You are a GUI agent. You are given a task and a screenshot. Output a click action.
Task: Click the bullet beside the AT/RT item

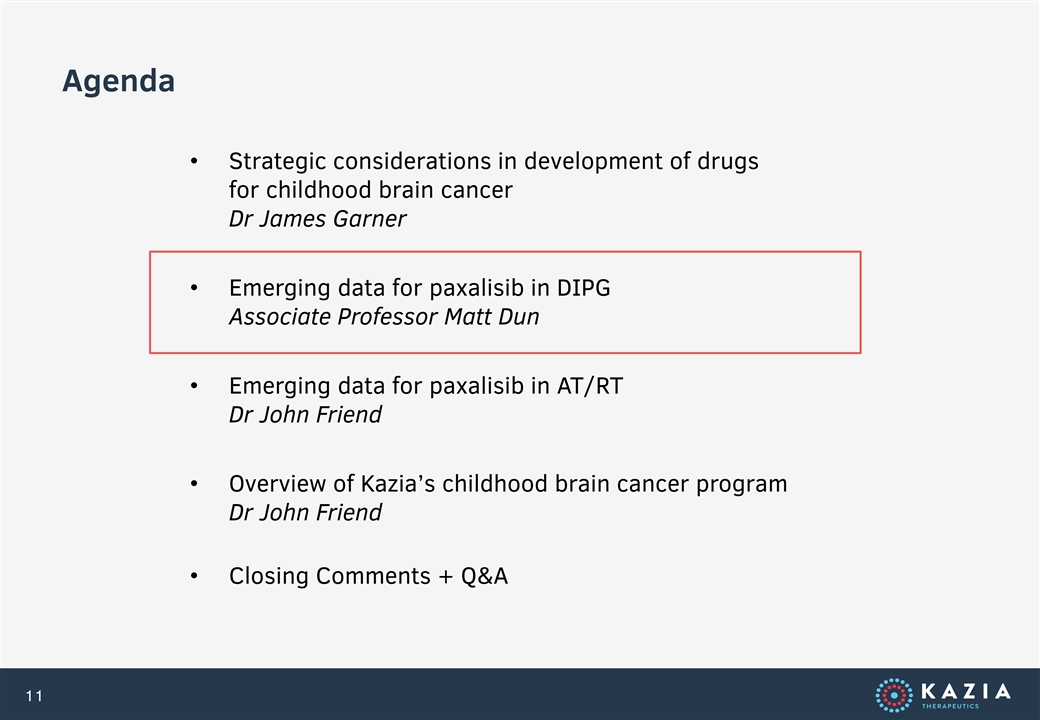[x=194, y=386]
